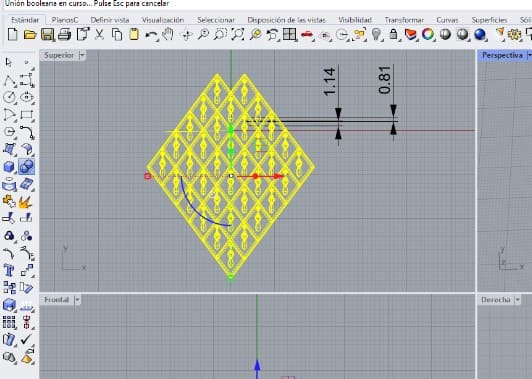
Task: Select the Cut scissors icon
Action: point(99,35)
